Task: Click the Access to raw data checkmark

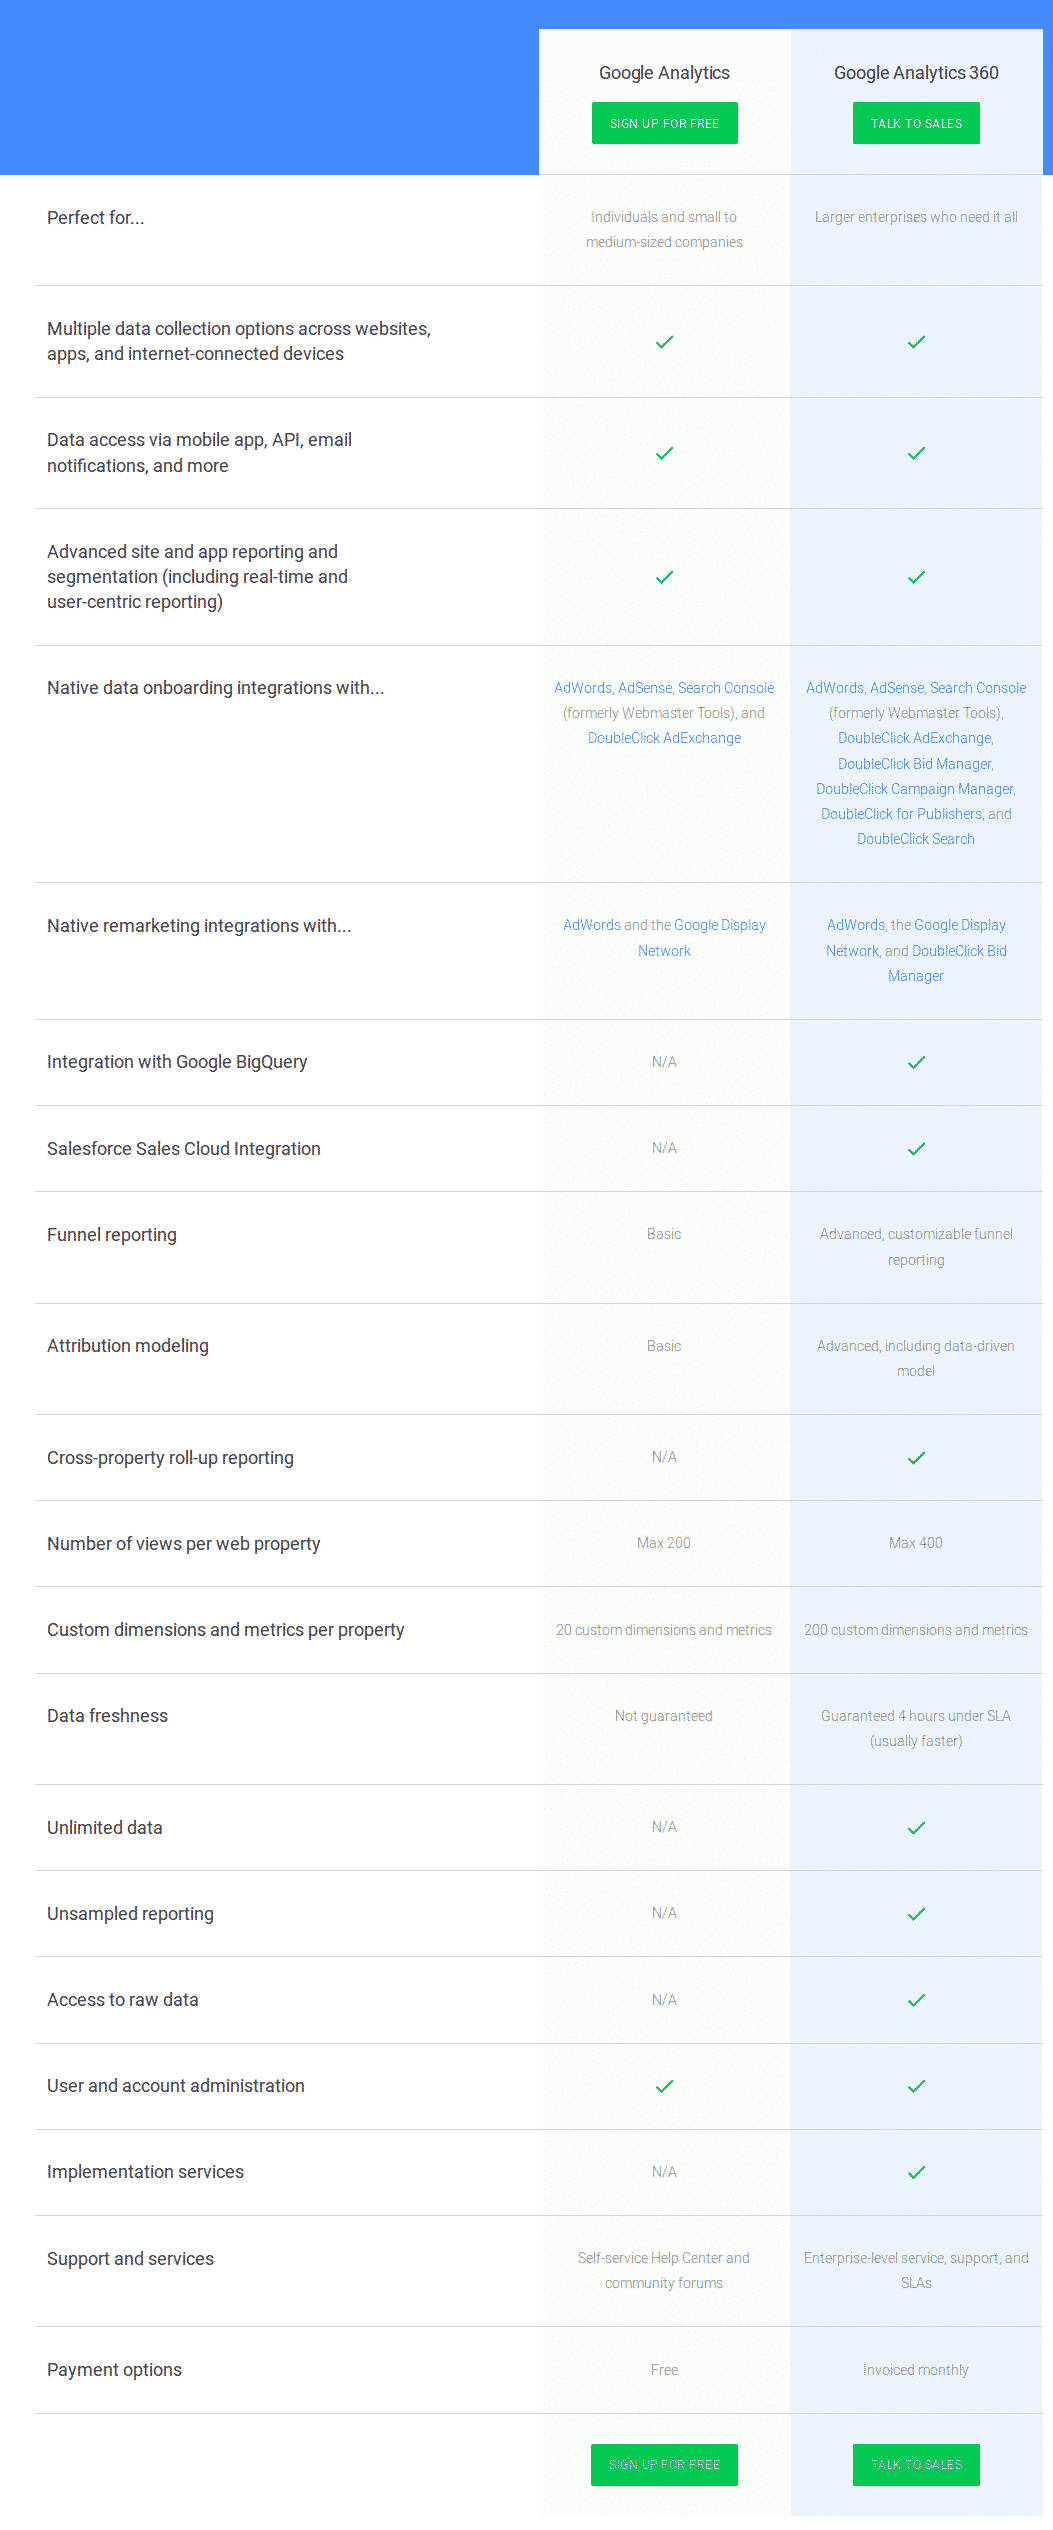Action: (916, 2000)
